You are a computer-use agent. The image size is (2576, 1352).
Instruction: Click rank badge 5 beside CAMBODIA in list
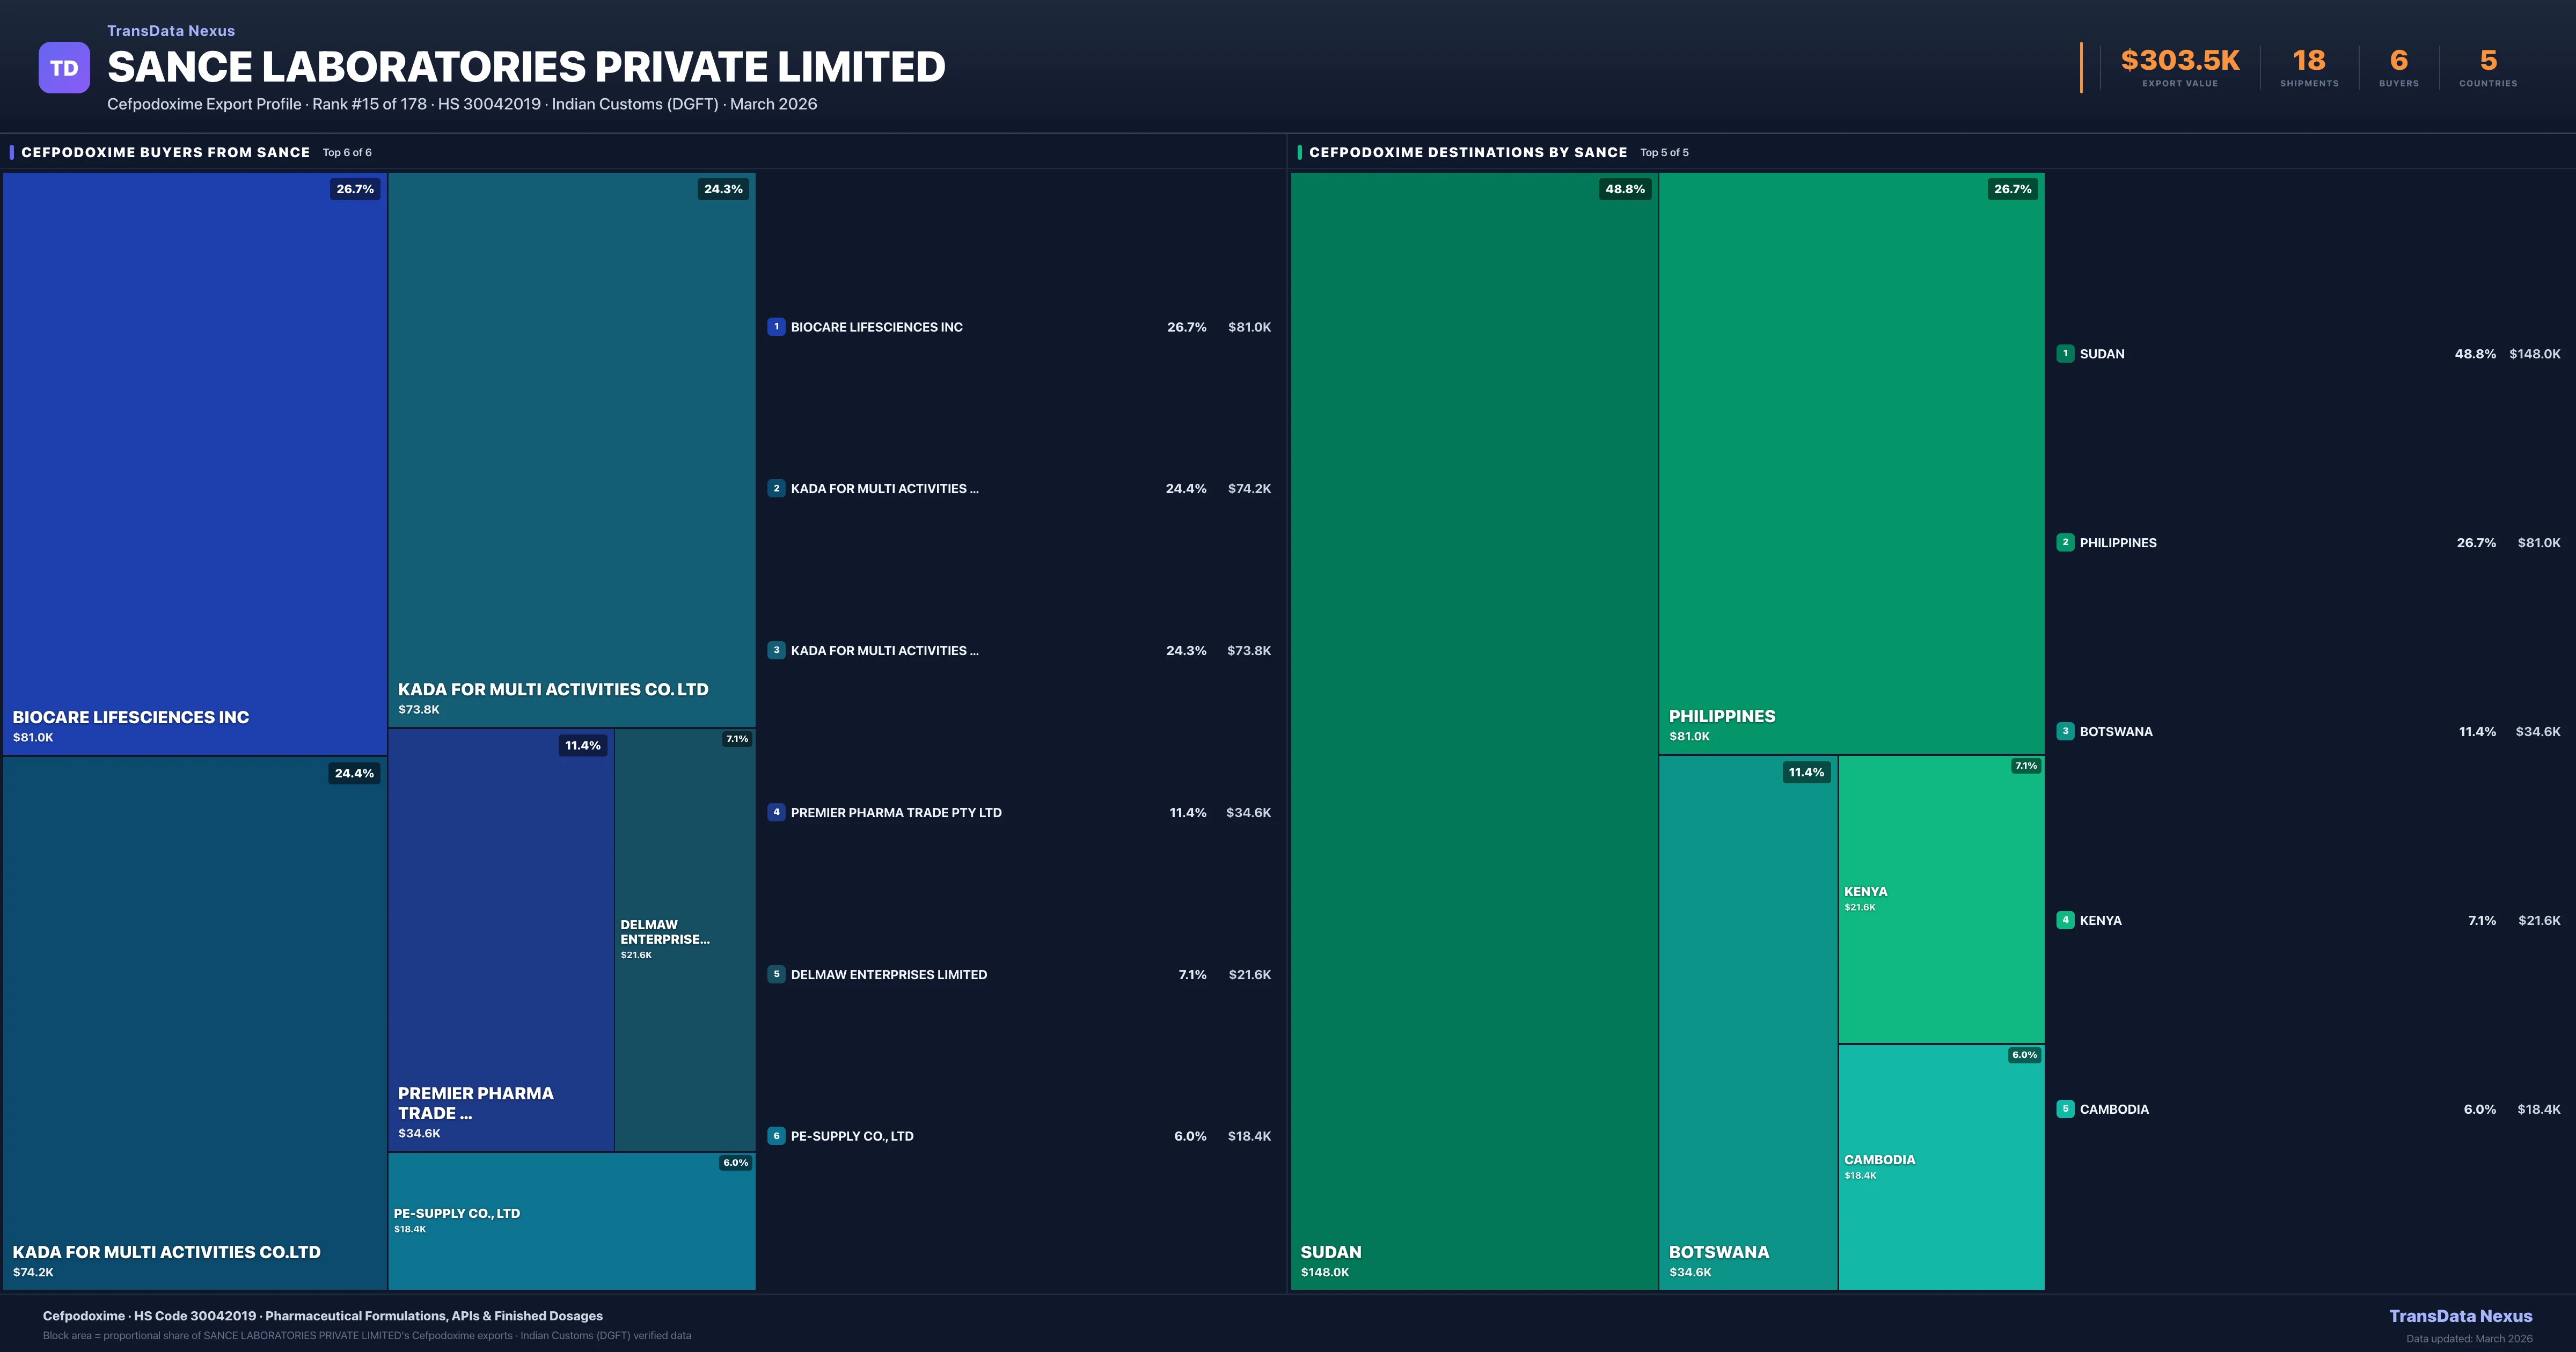coord(2065,1109)
